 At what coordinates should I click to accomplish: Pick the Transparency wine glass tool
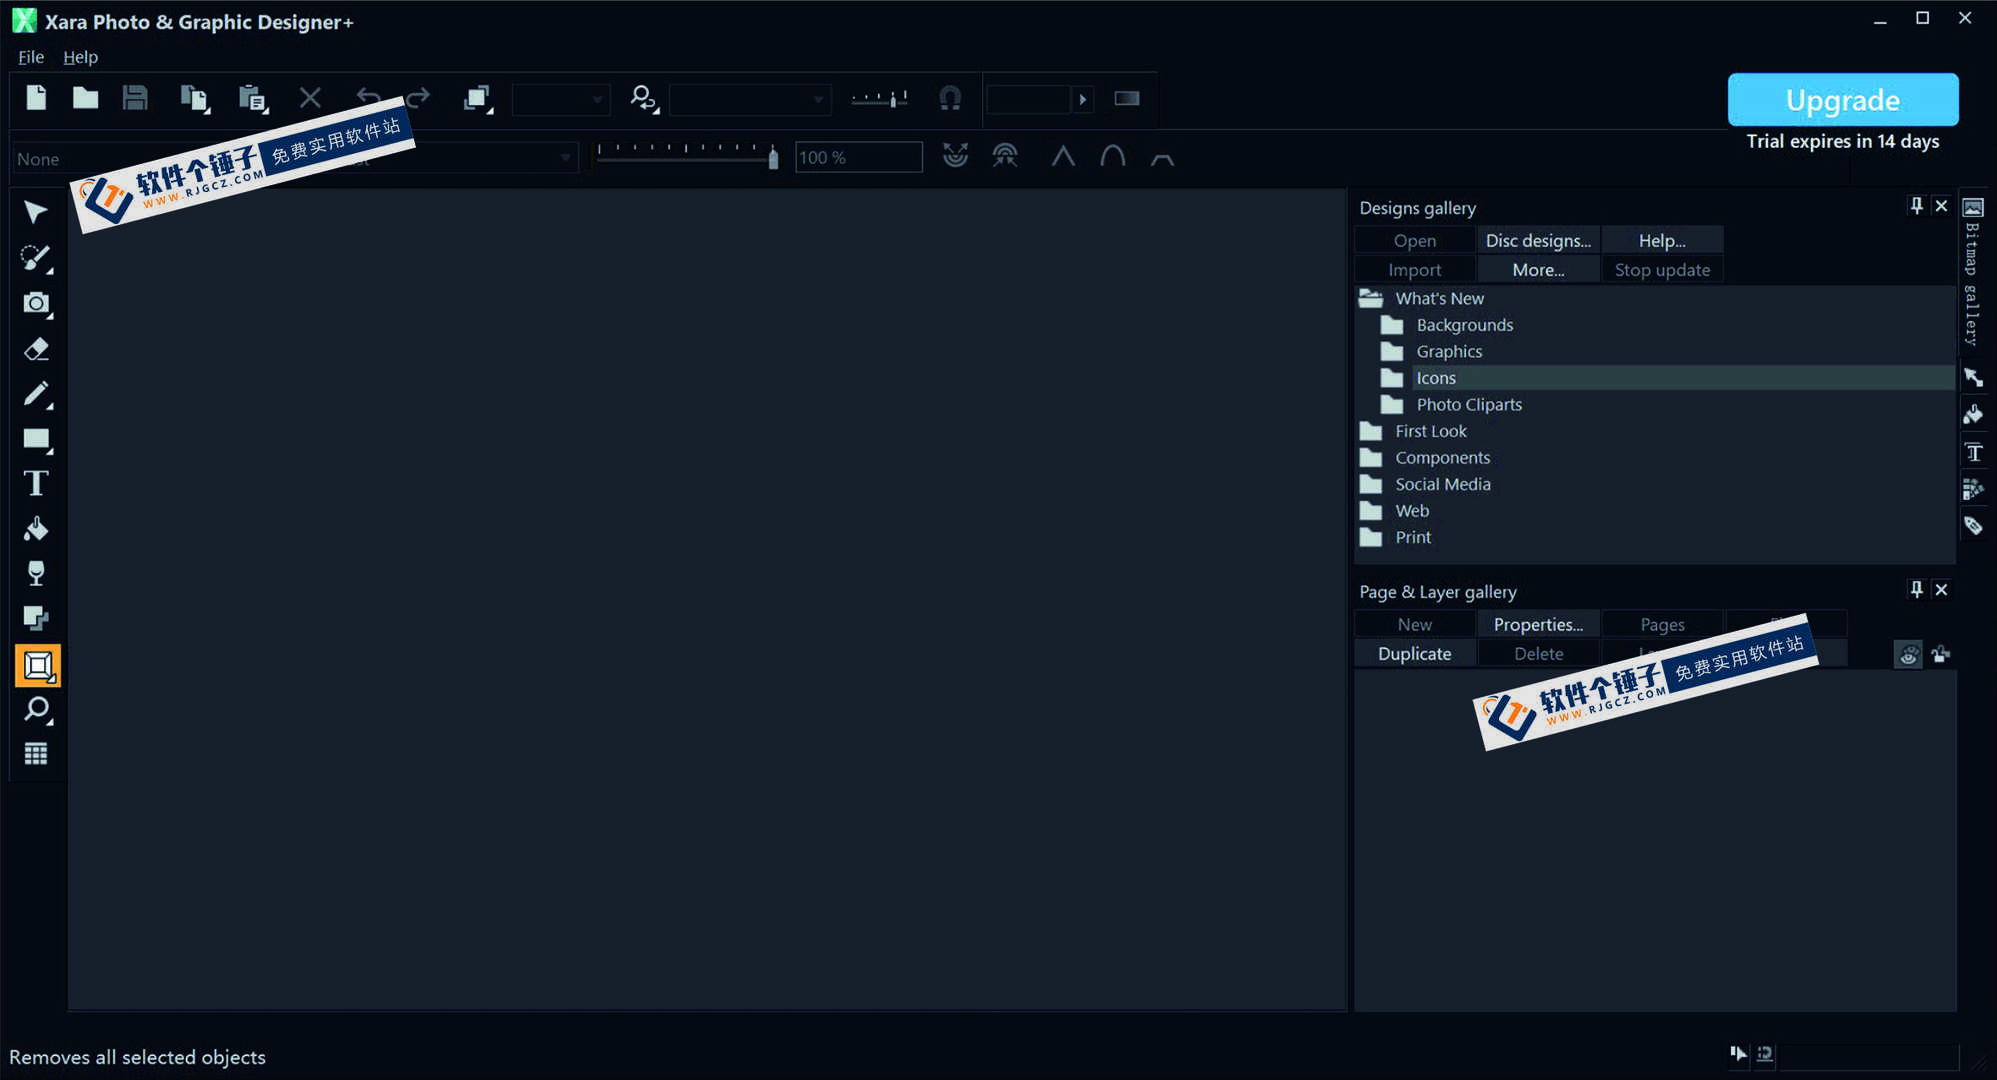pyautogui.click(x=36, y=574)
